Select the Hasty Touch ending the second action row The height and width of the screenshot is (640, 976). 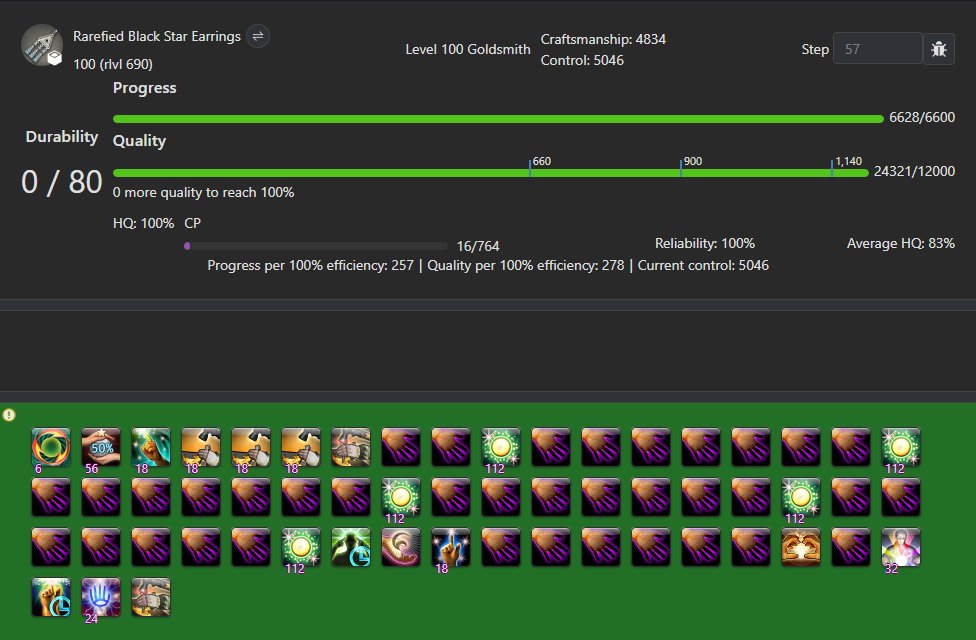coord(901,497)
